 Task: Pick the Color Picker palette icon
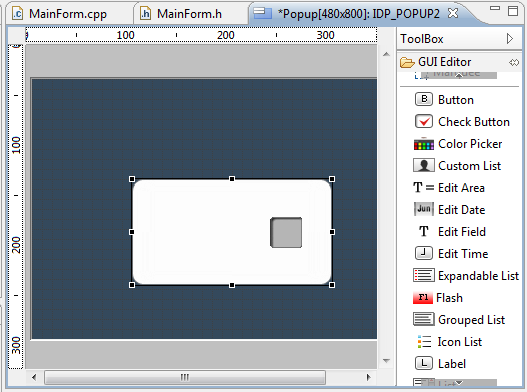(x=423, y=144)
